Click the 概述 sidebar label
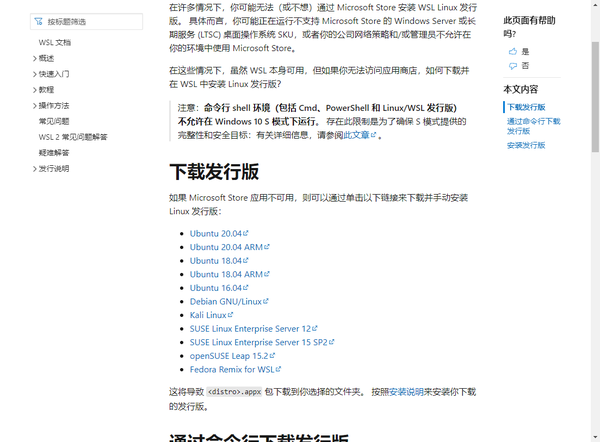Viewport: 600px width, 442px height. 46,58
